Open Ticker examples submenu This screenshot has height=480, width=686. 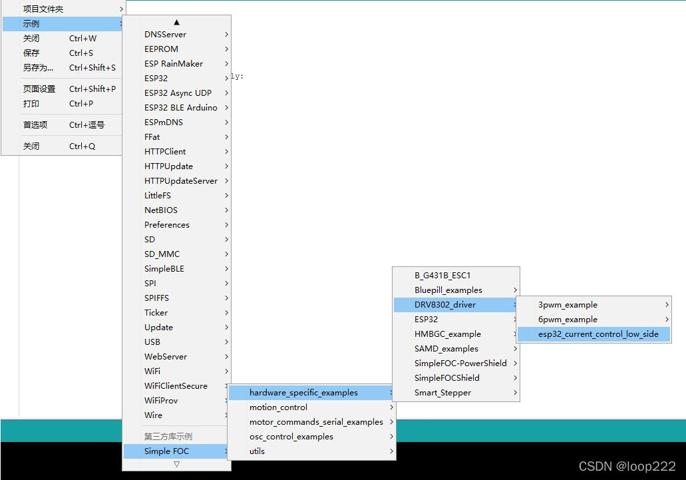(177, 313)
